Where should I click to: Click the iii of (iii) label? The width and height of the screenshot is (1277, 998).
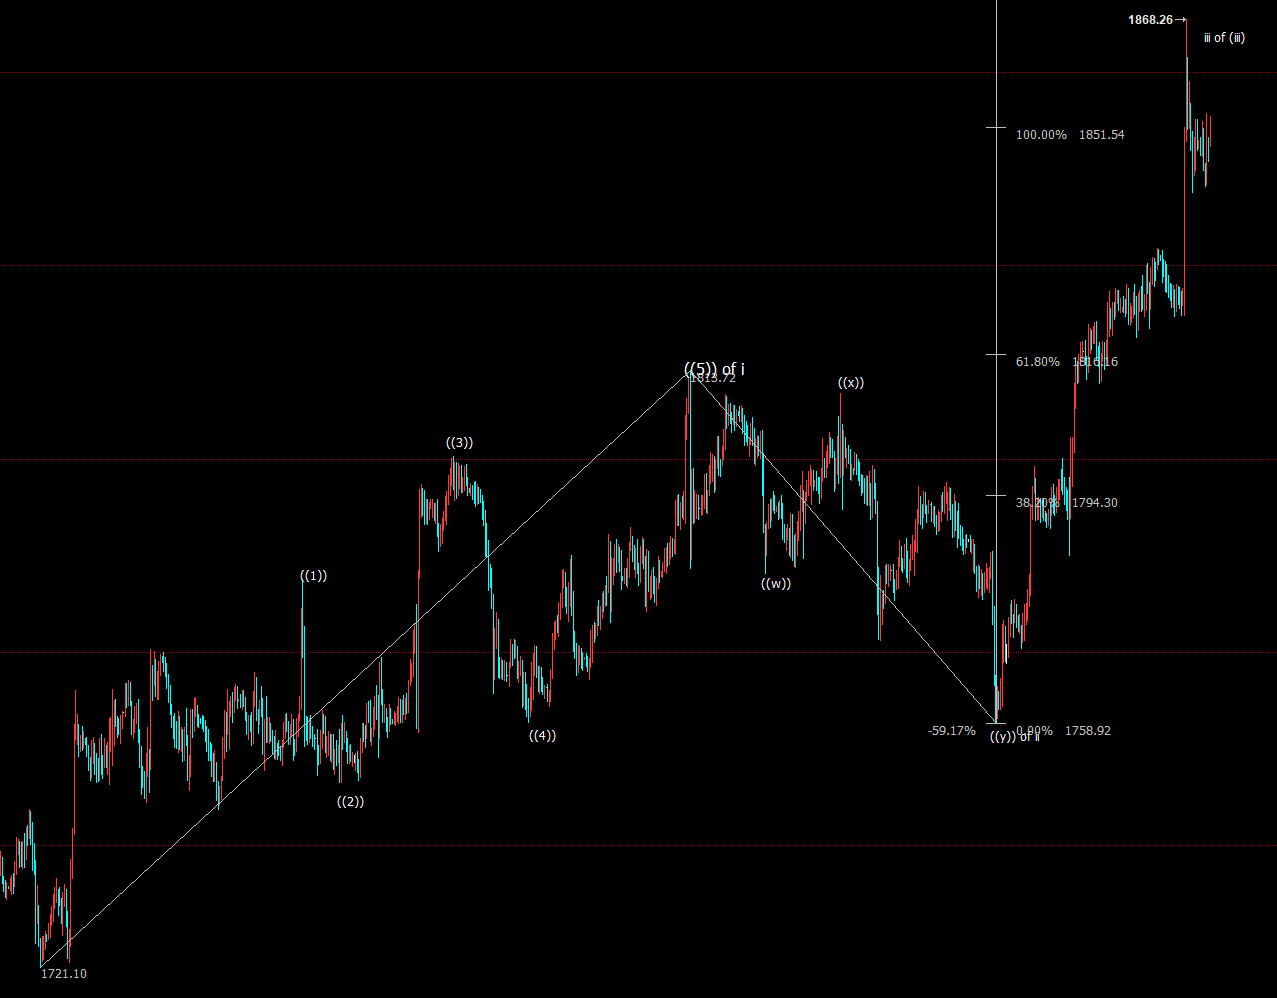tap(1224, 38)
